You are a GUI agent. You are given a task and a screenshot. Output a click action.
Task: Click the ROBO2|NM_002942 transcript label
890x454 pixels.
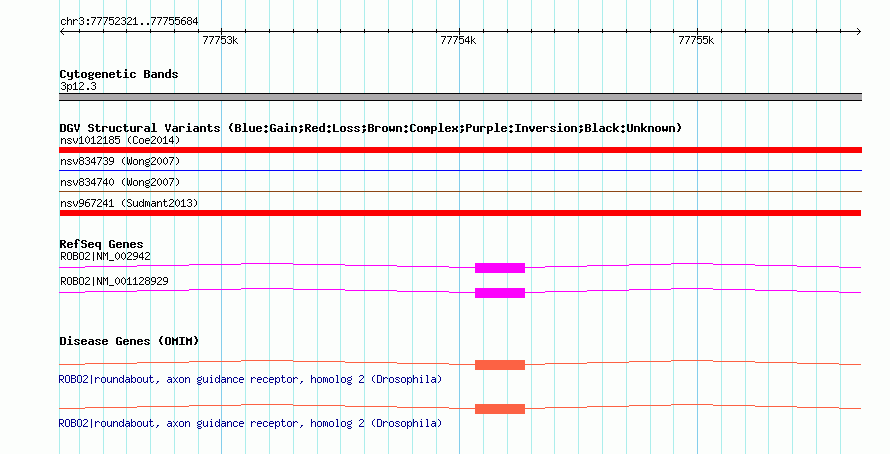click(105, 256)
